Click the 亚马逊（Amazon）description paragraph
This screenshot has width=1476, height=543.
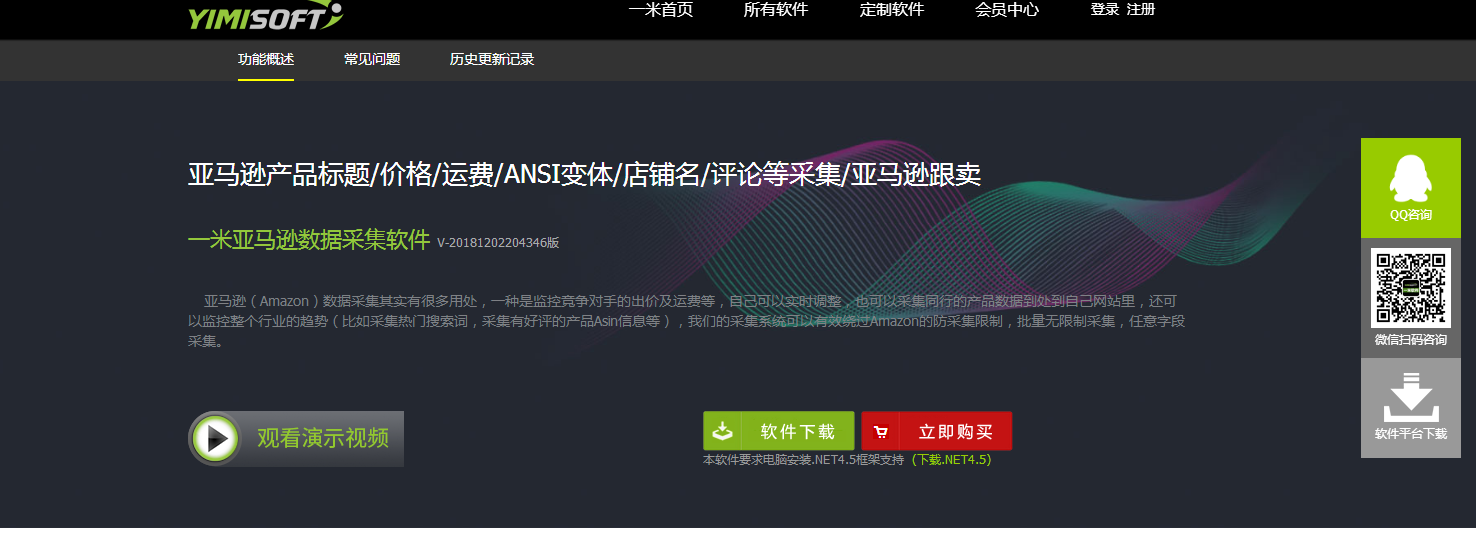point(686,321)
